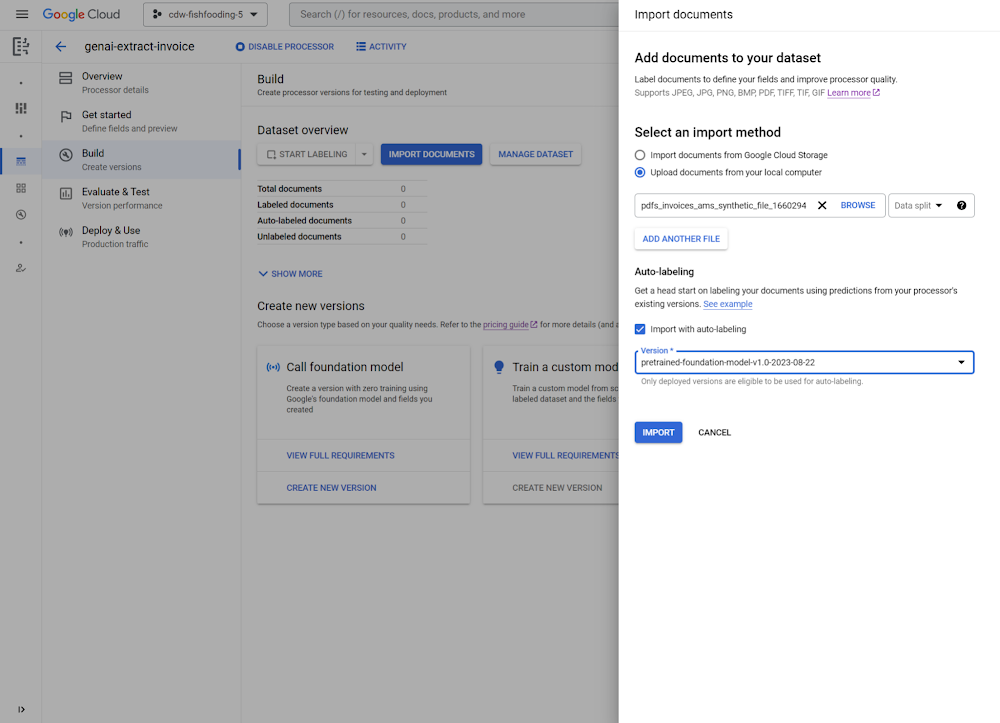Click the highlighted left rail icon
Screen dimensions: 1000x723
coord(21,161)
